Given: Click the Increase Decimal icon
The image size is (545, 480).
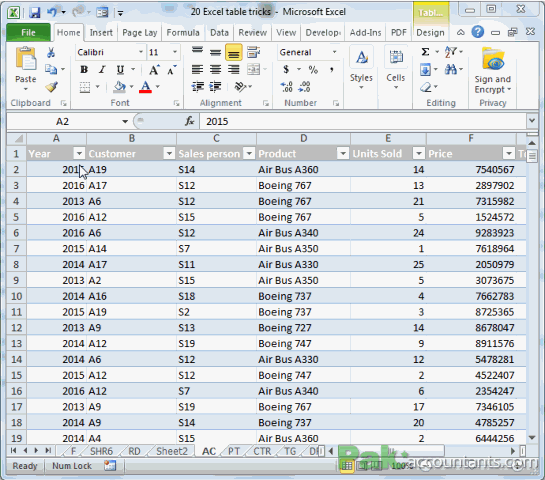Looking at the screenshot, I should pos(287,87).
